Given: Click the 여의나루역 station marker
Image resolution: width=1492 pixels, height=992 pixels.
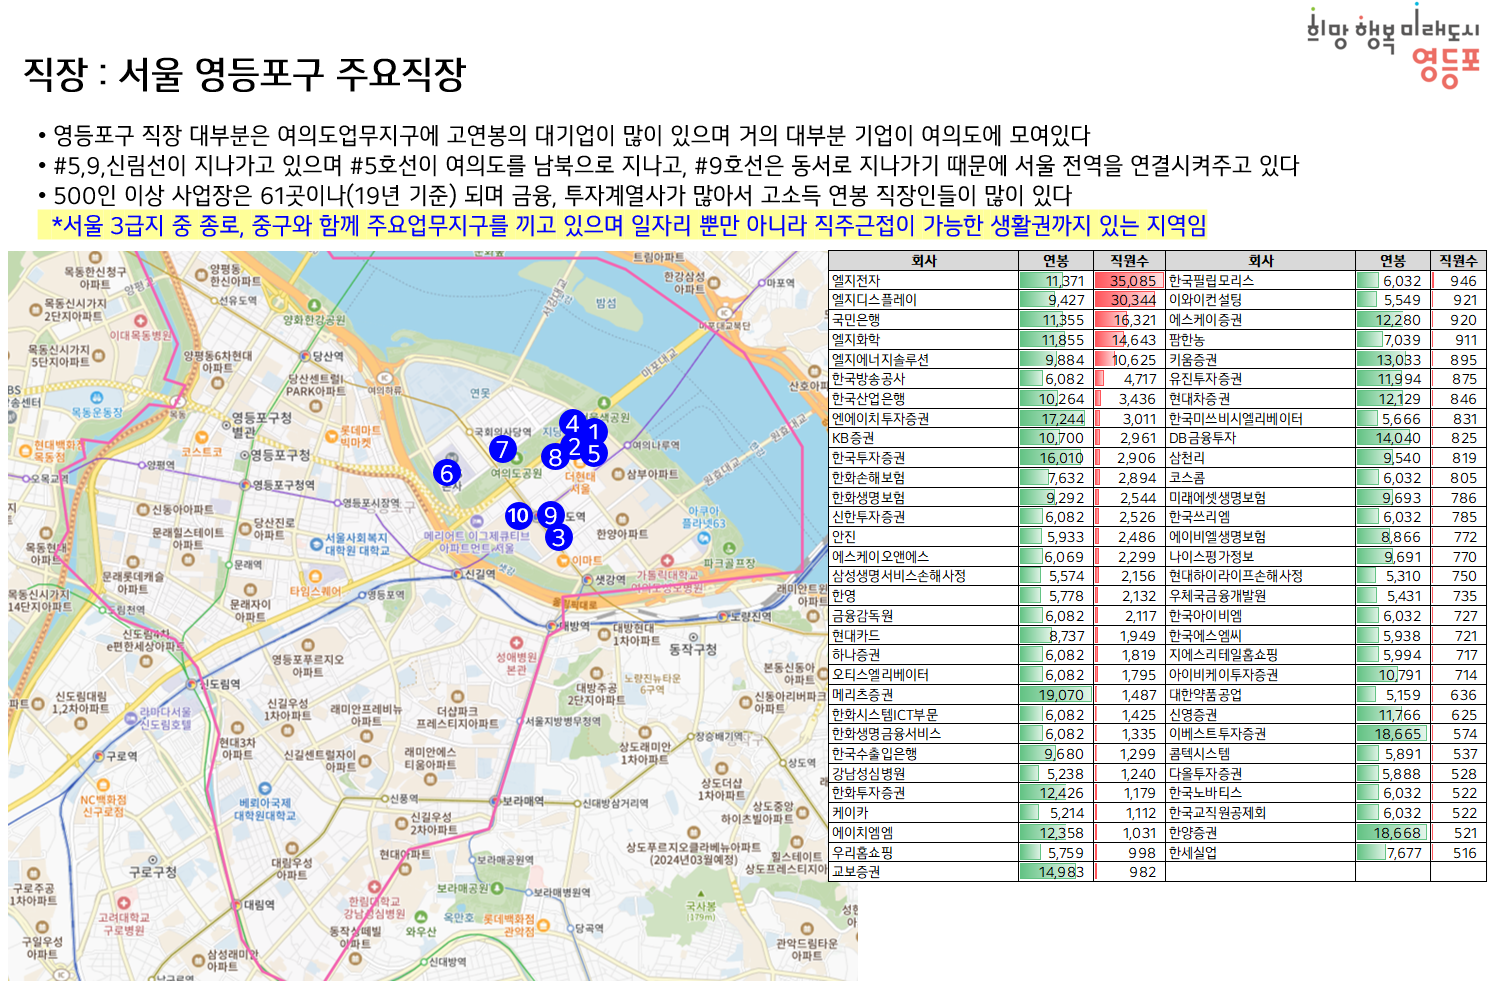Looking at the screenshot, I should pos(627,445).
